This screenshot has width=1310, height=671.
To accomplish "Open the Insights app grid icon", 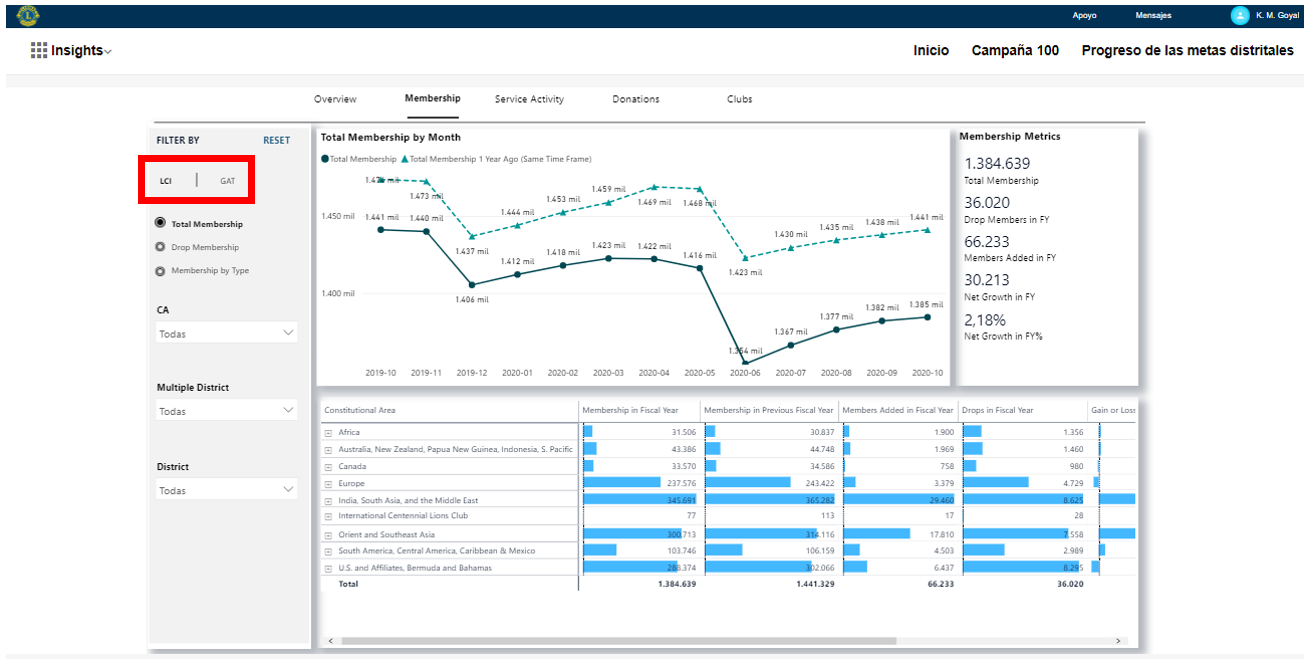I will point(39,50).
